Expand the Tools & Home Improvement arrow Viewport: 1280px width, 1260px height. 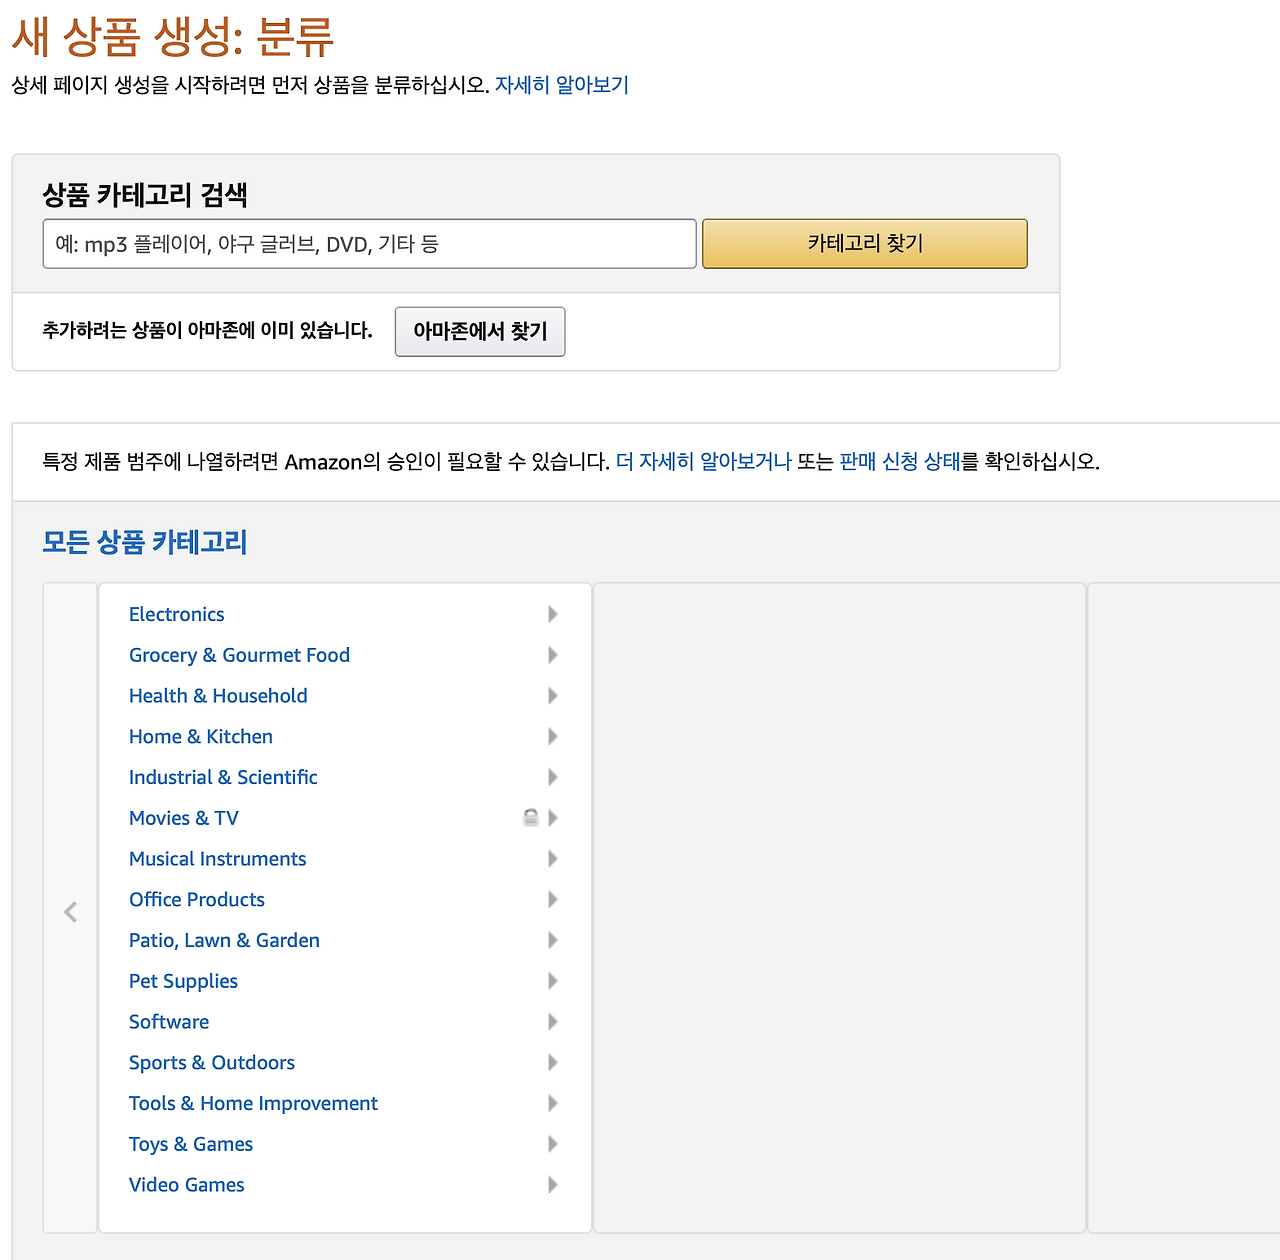click(553, 1103)
